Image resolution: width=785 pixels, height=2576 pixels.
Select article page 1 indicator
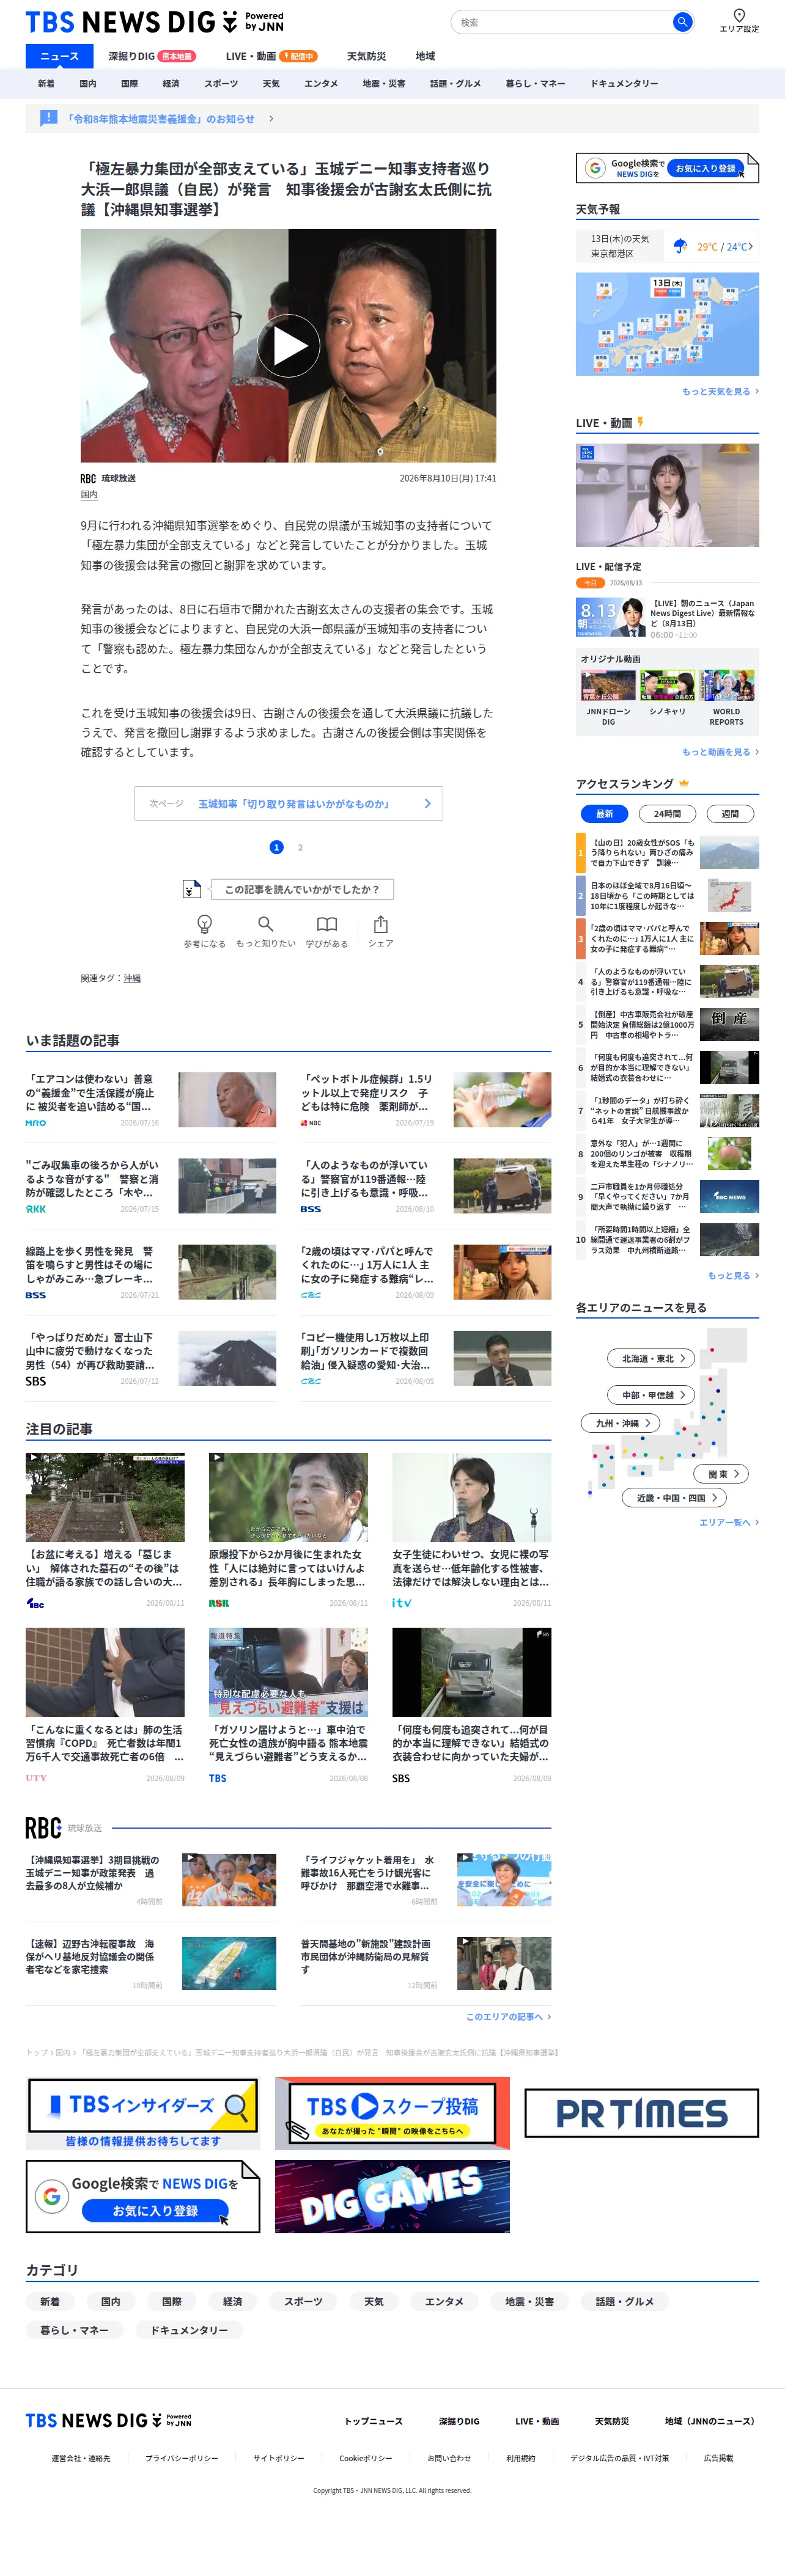(x=277, y=847)
